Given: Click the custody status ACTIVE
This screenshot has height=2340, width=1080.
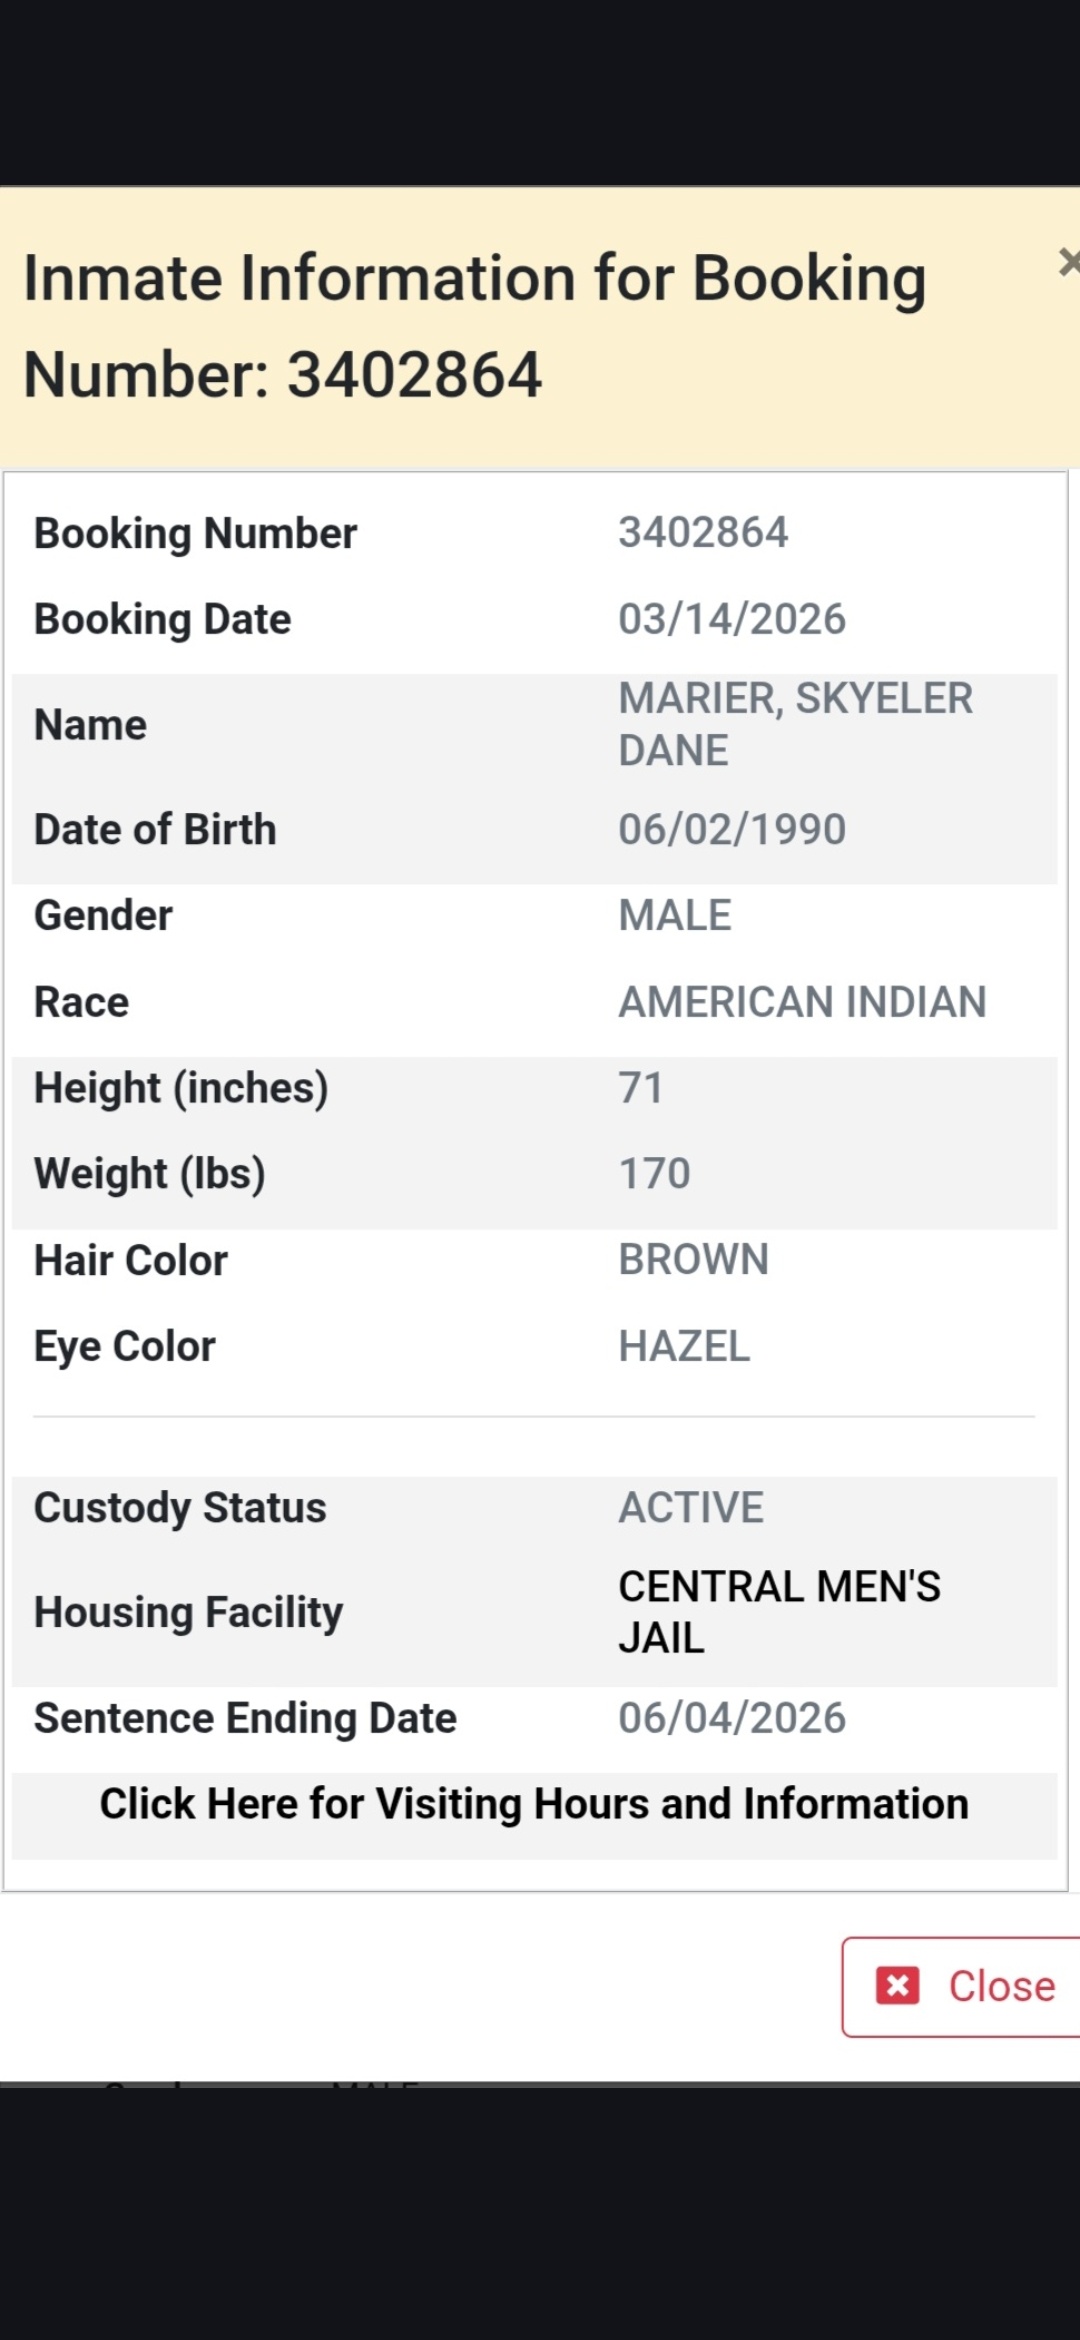Looking at the screenshot, I should coord(691,1508).
